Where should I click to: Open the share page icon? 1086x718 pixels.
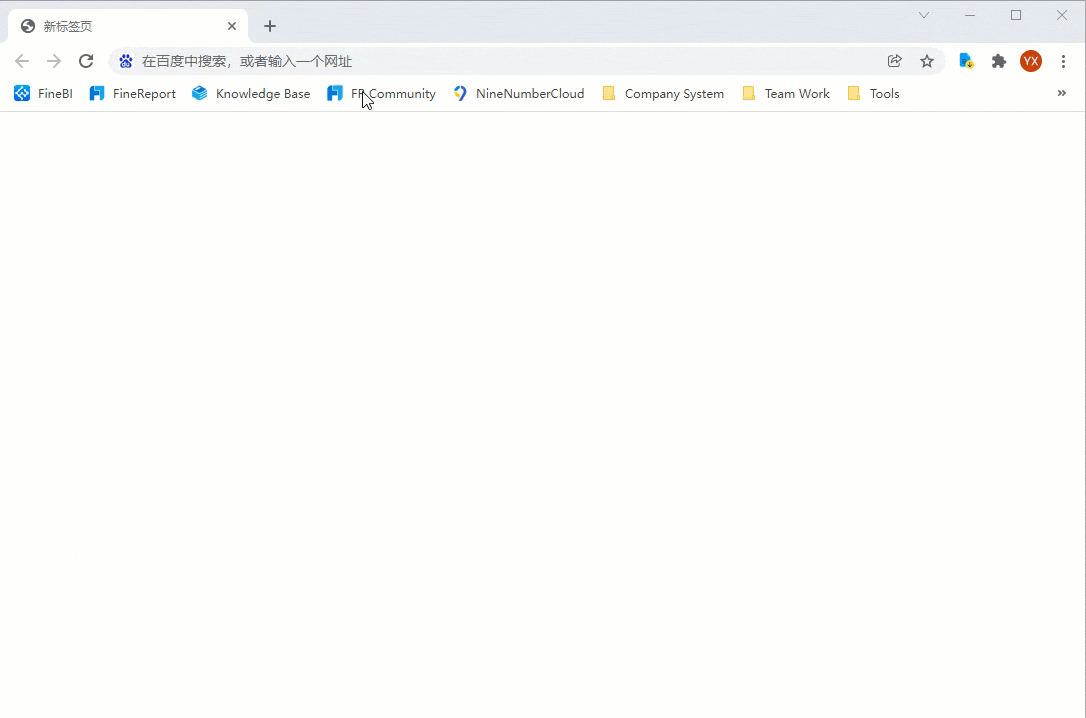pos(894,61)
